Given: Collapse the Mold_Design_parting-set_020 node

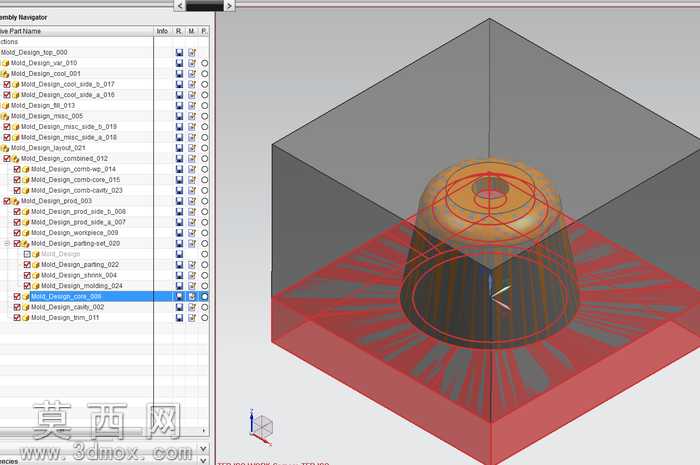Looking at the screenshot, I should (x=7, y=243).
